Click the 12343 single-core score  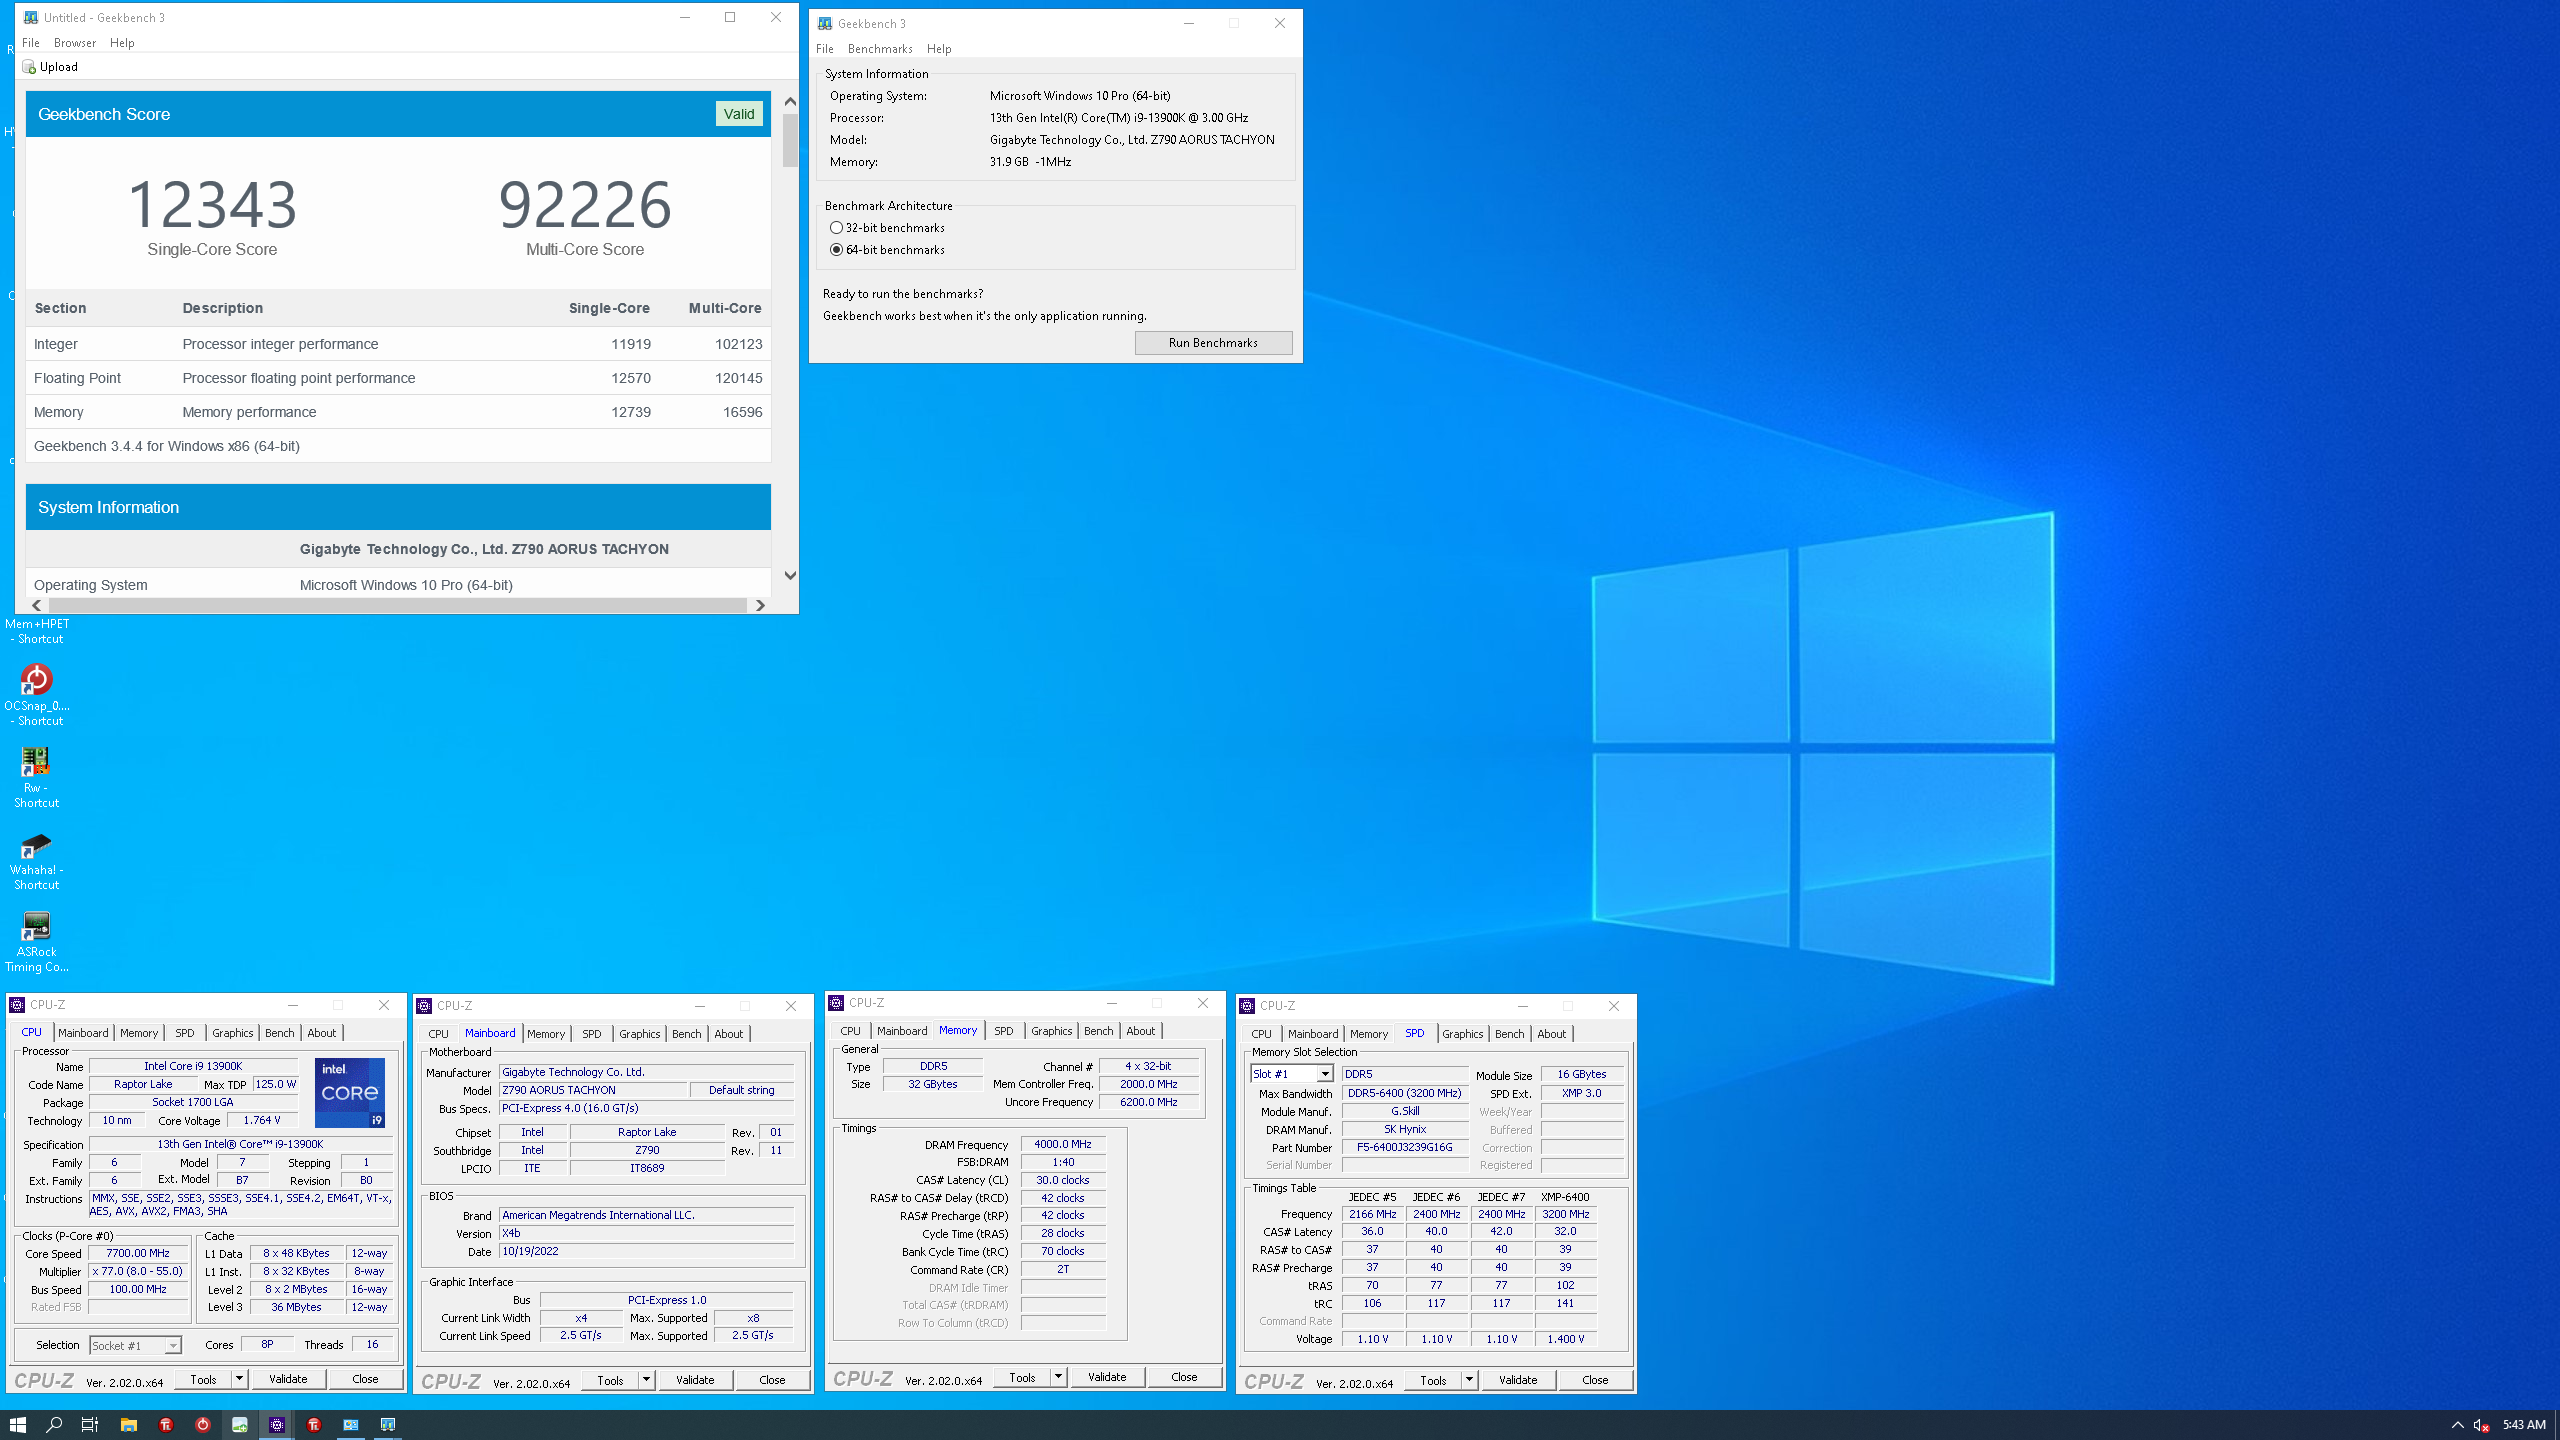click(x=212, y=204)
